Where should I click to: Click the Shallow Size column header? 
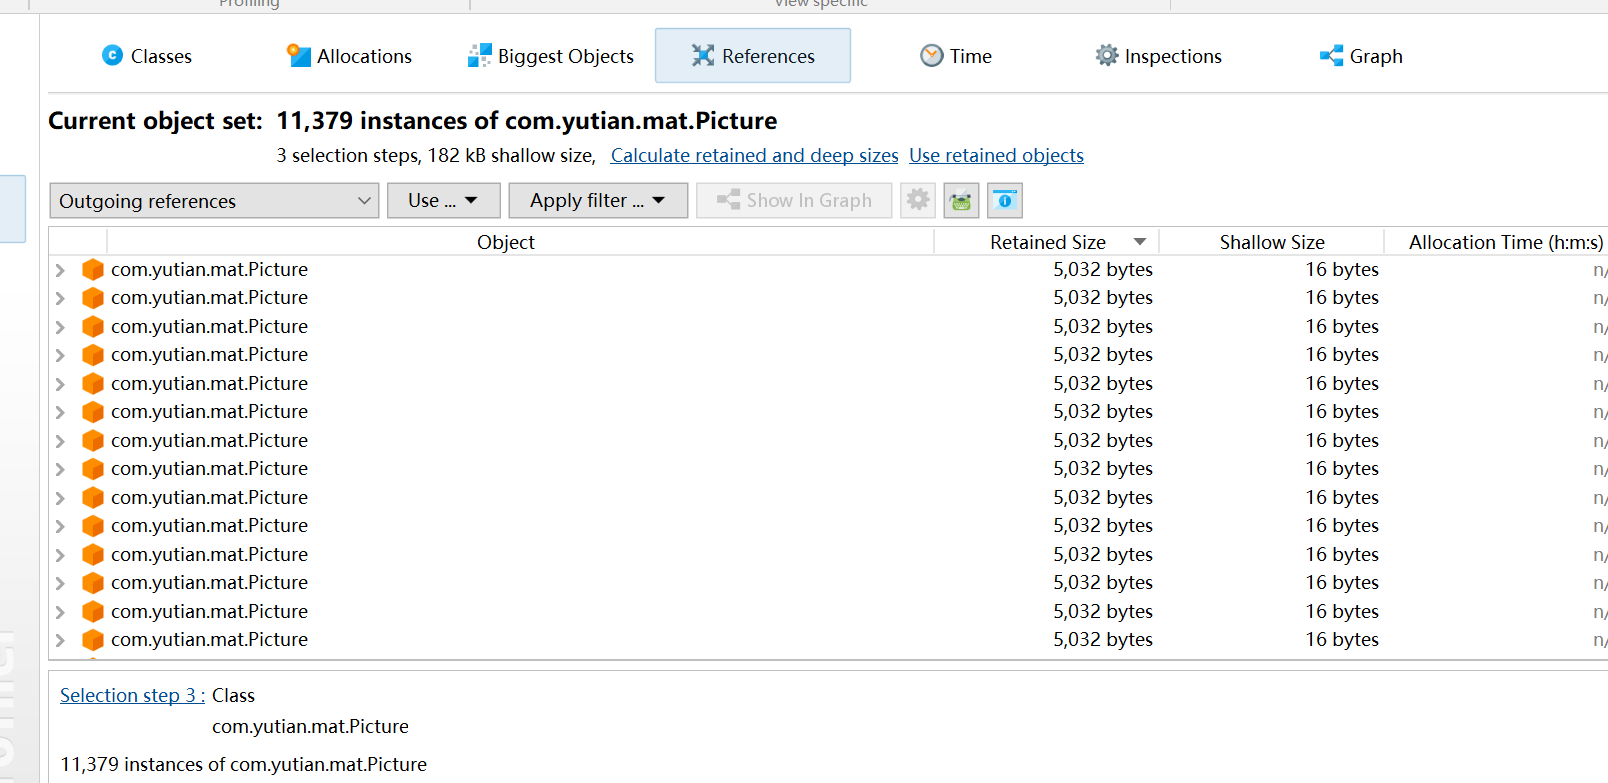[x=1271, y=242]
